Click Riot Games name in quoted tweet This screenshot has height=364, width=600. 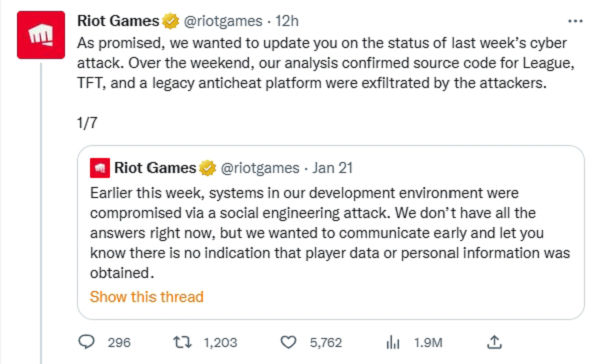coord(155,168)
